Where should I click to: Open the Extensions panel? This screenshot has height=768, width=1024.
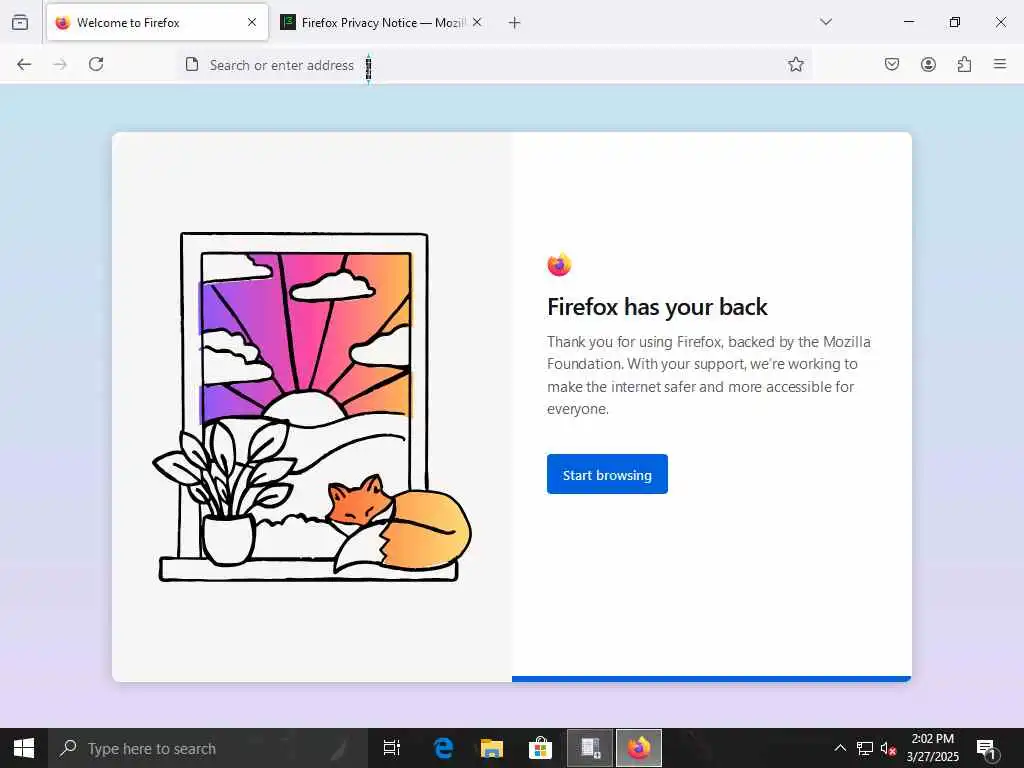964,64
